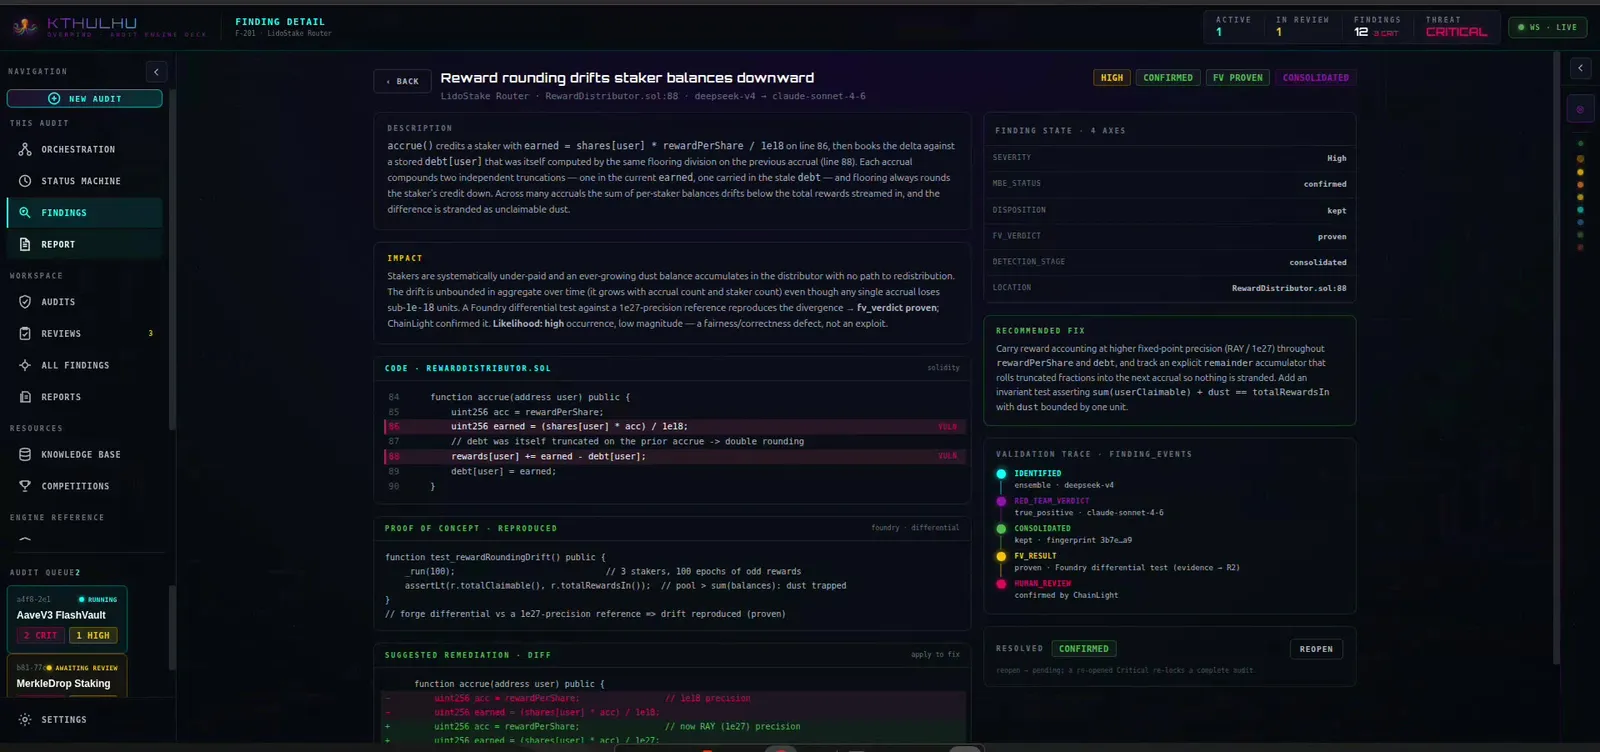Viewport: 1600px width, 752px height.
Task: Open Competitions in Resources
Action: [85, 486]
